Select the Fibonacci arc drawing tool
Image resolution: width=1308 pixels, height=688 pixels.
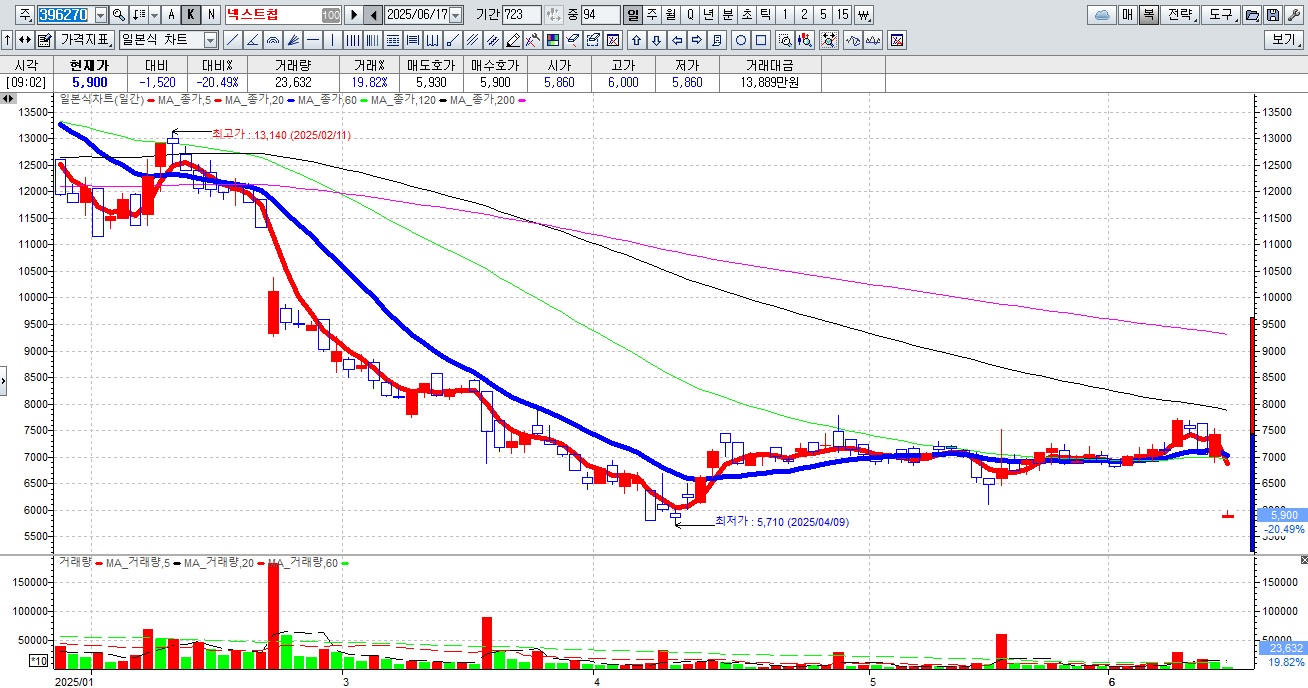tap(272, 40)
